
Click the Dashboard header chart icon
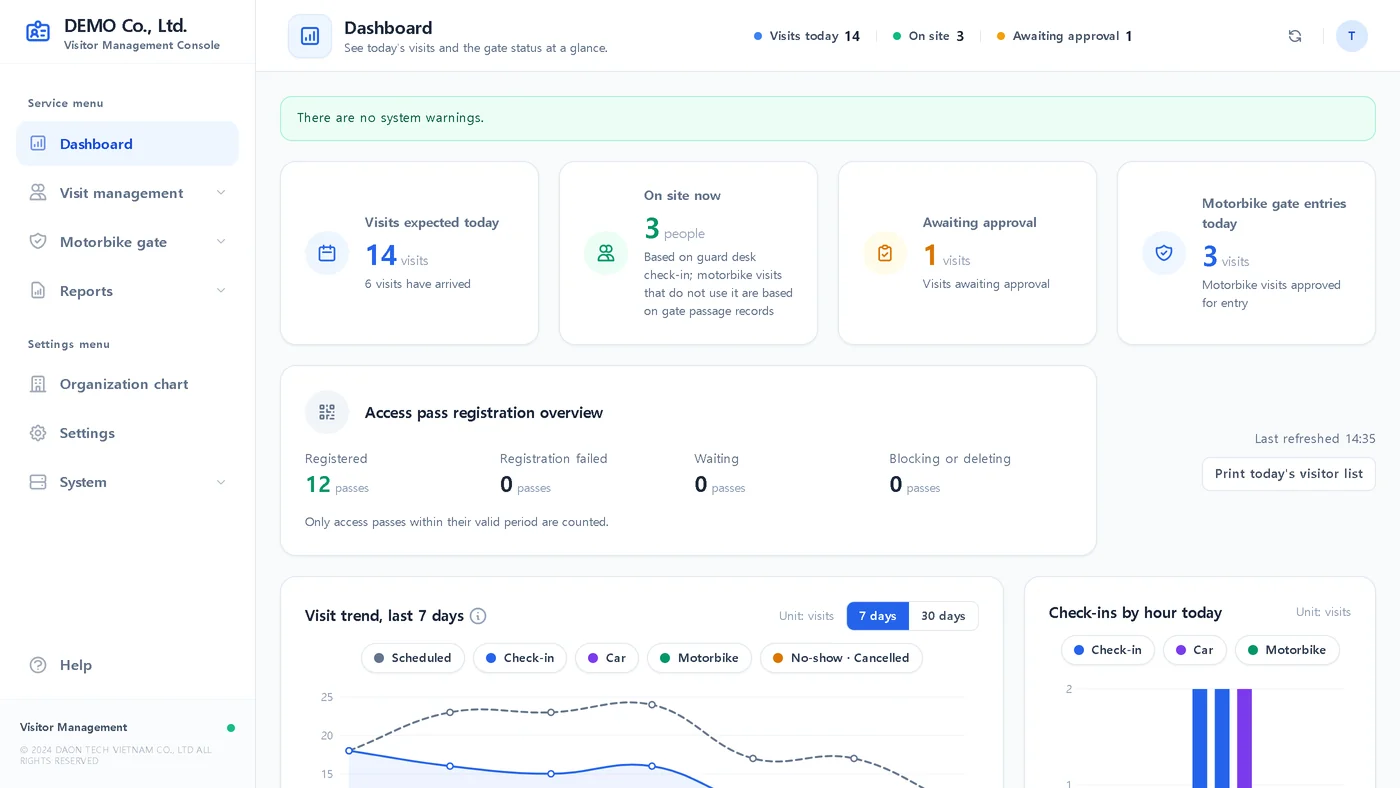point(310,36)
